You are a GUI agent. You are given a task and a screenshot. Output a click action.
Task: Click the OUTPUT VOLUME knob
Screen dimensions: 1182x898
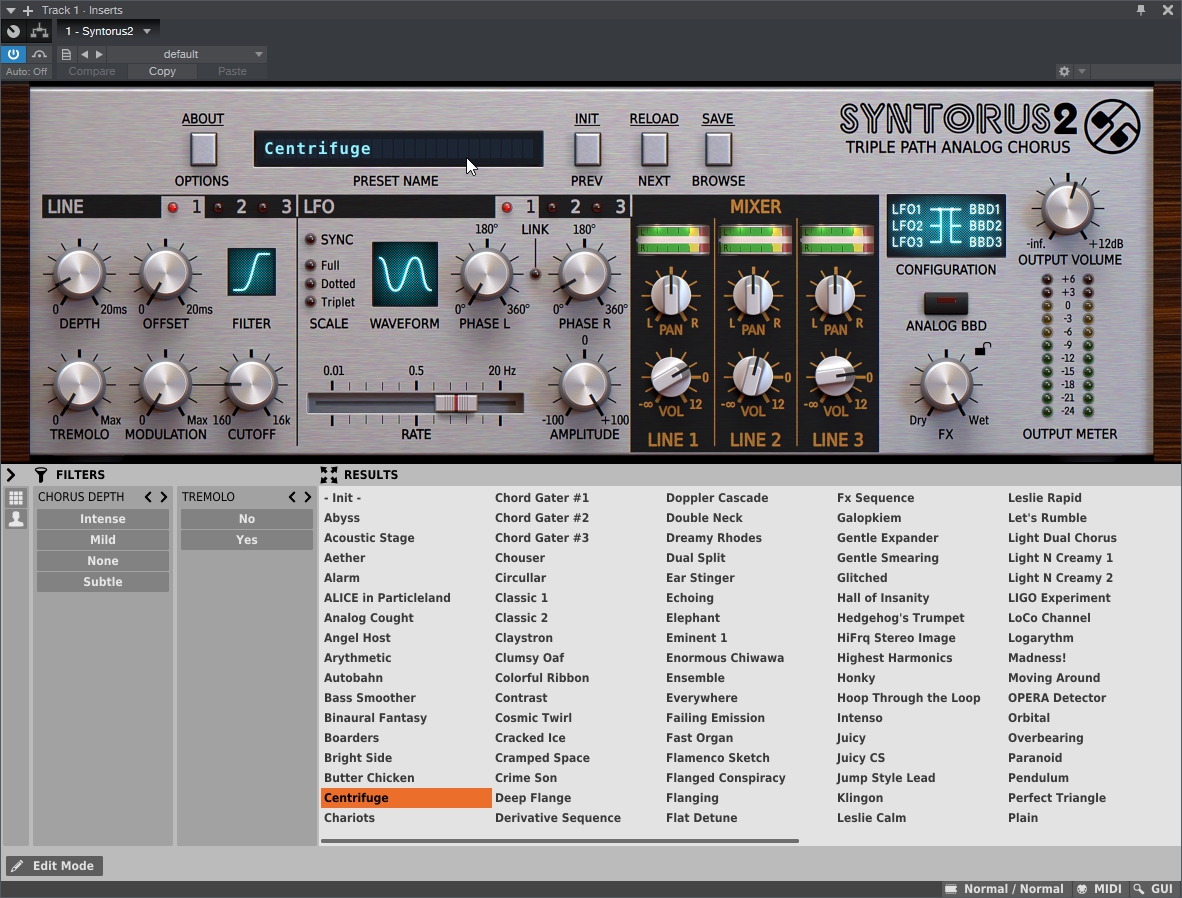tap(1067, 207)
